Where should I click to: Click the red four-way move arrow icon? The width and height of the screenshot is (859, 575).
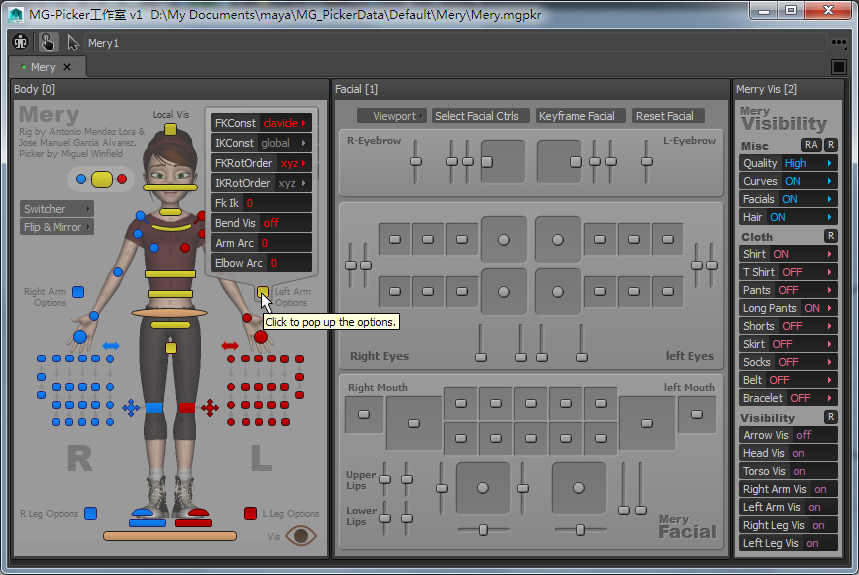[x=210, y=408]
